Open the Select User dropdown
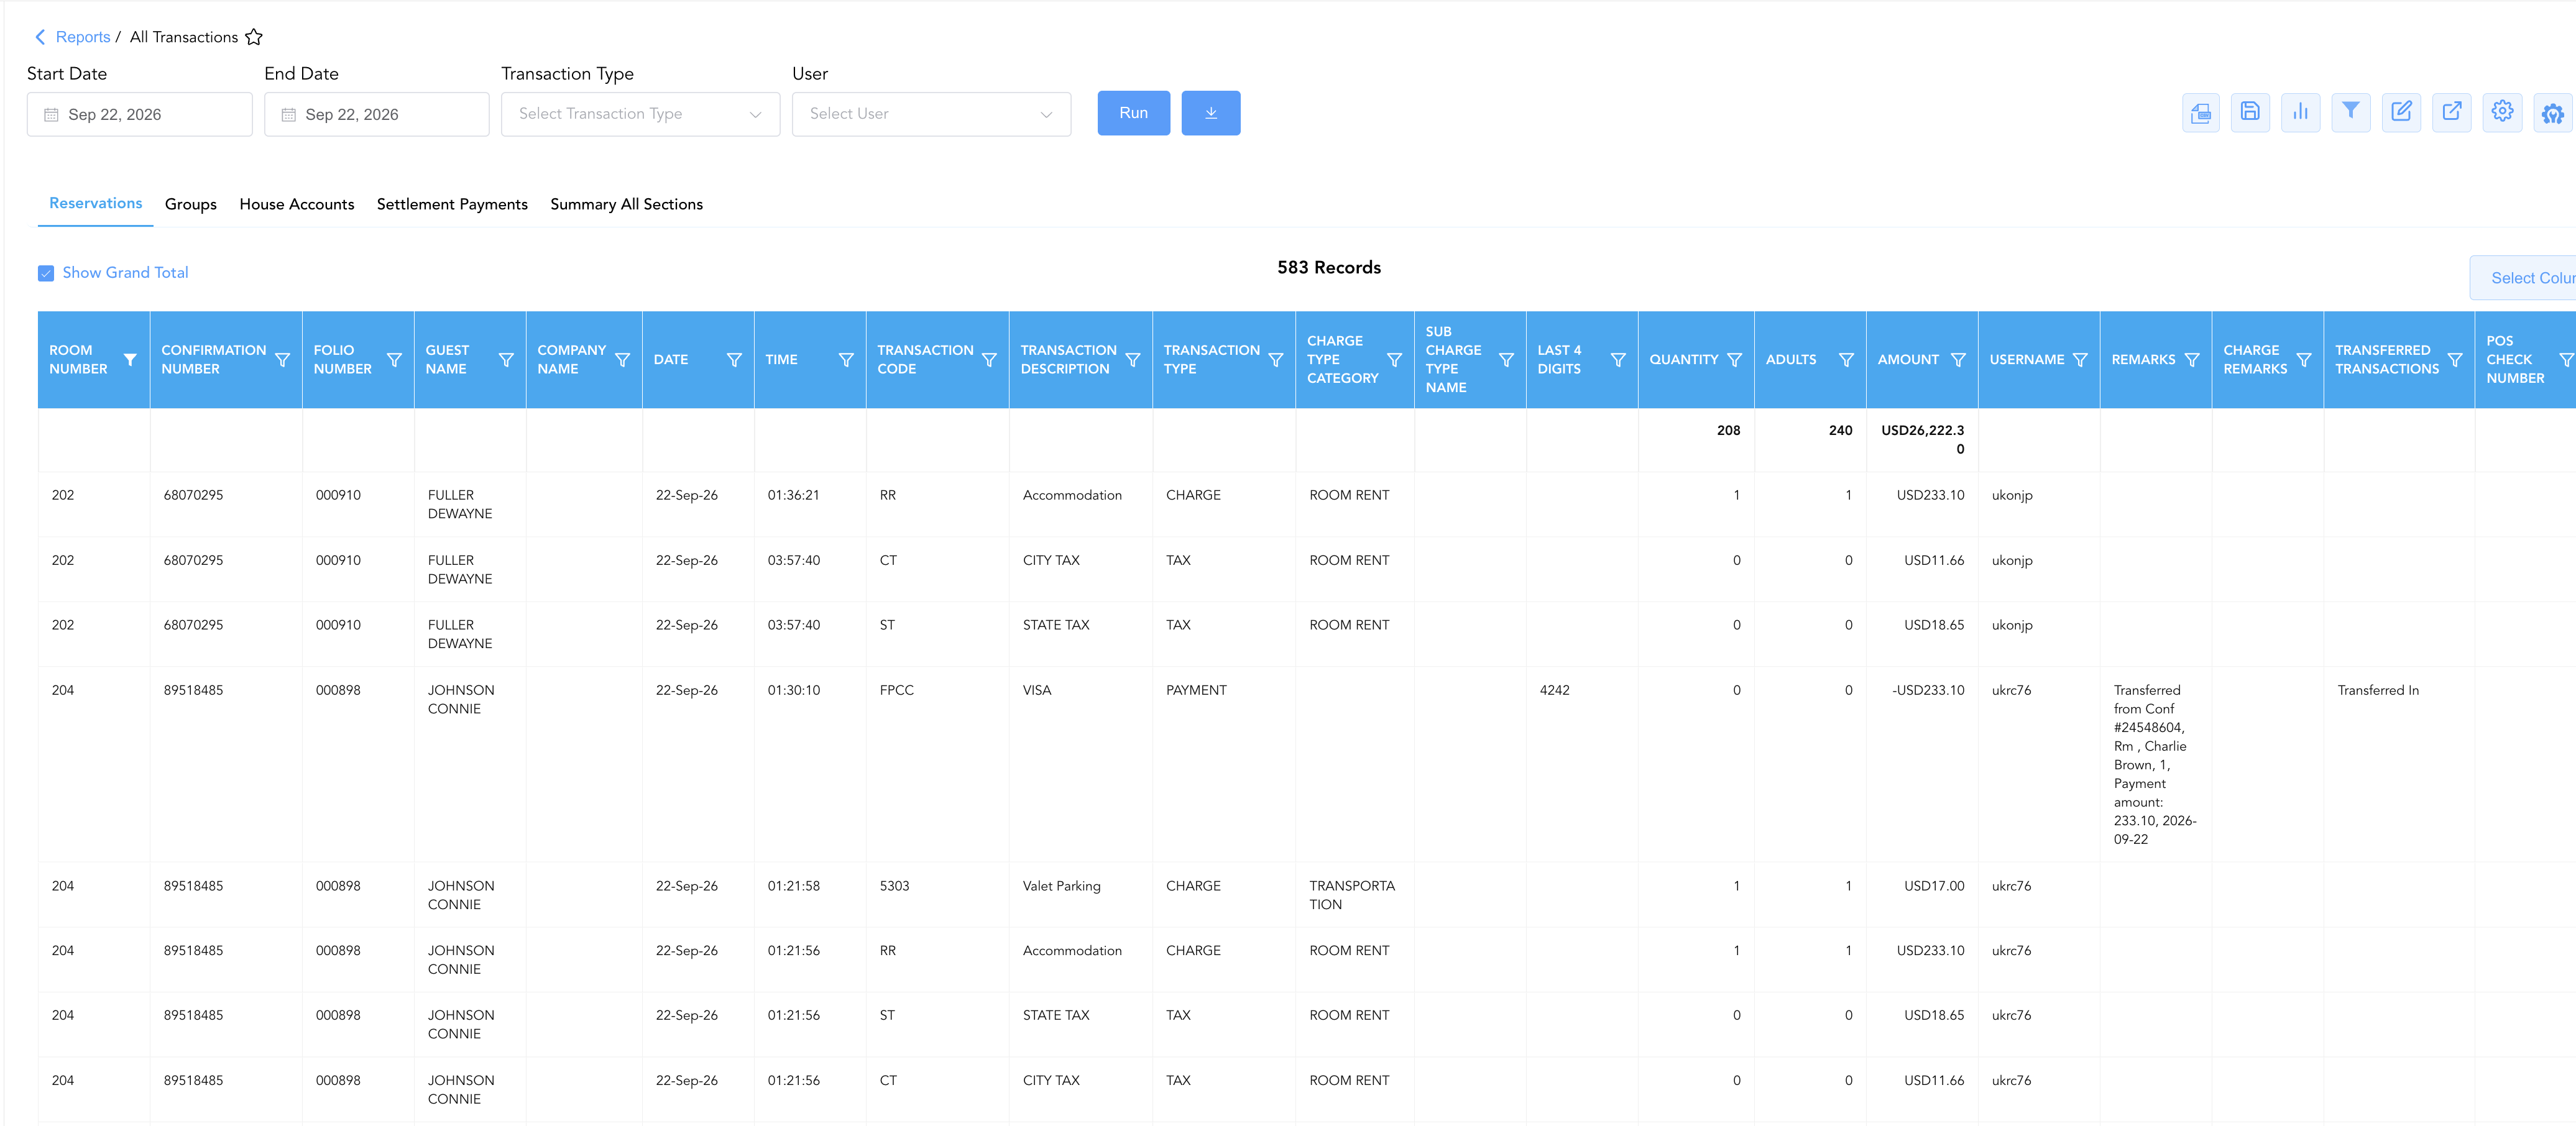Viewport: 2576px width, 1126px height. pyautogui.click(x=931, y=114)
